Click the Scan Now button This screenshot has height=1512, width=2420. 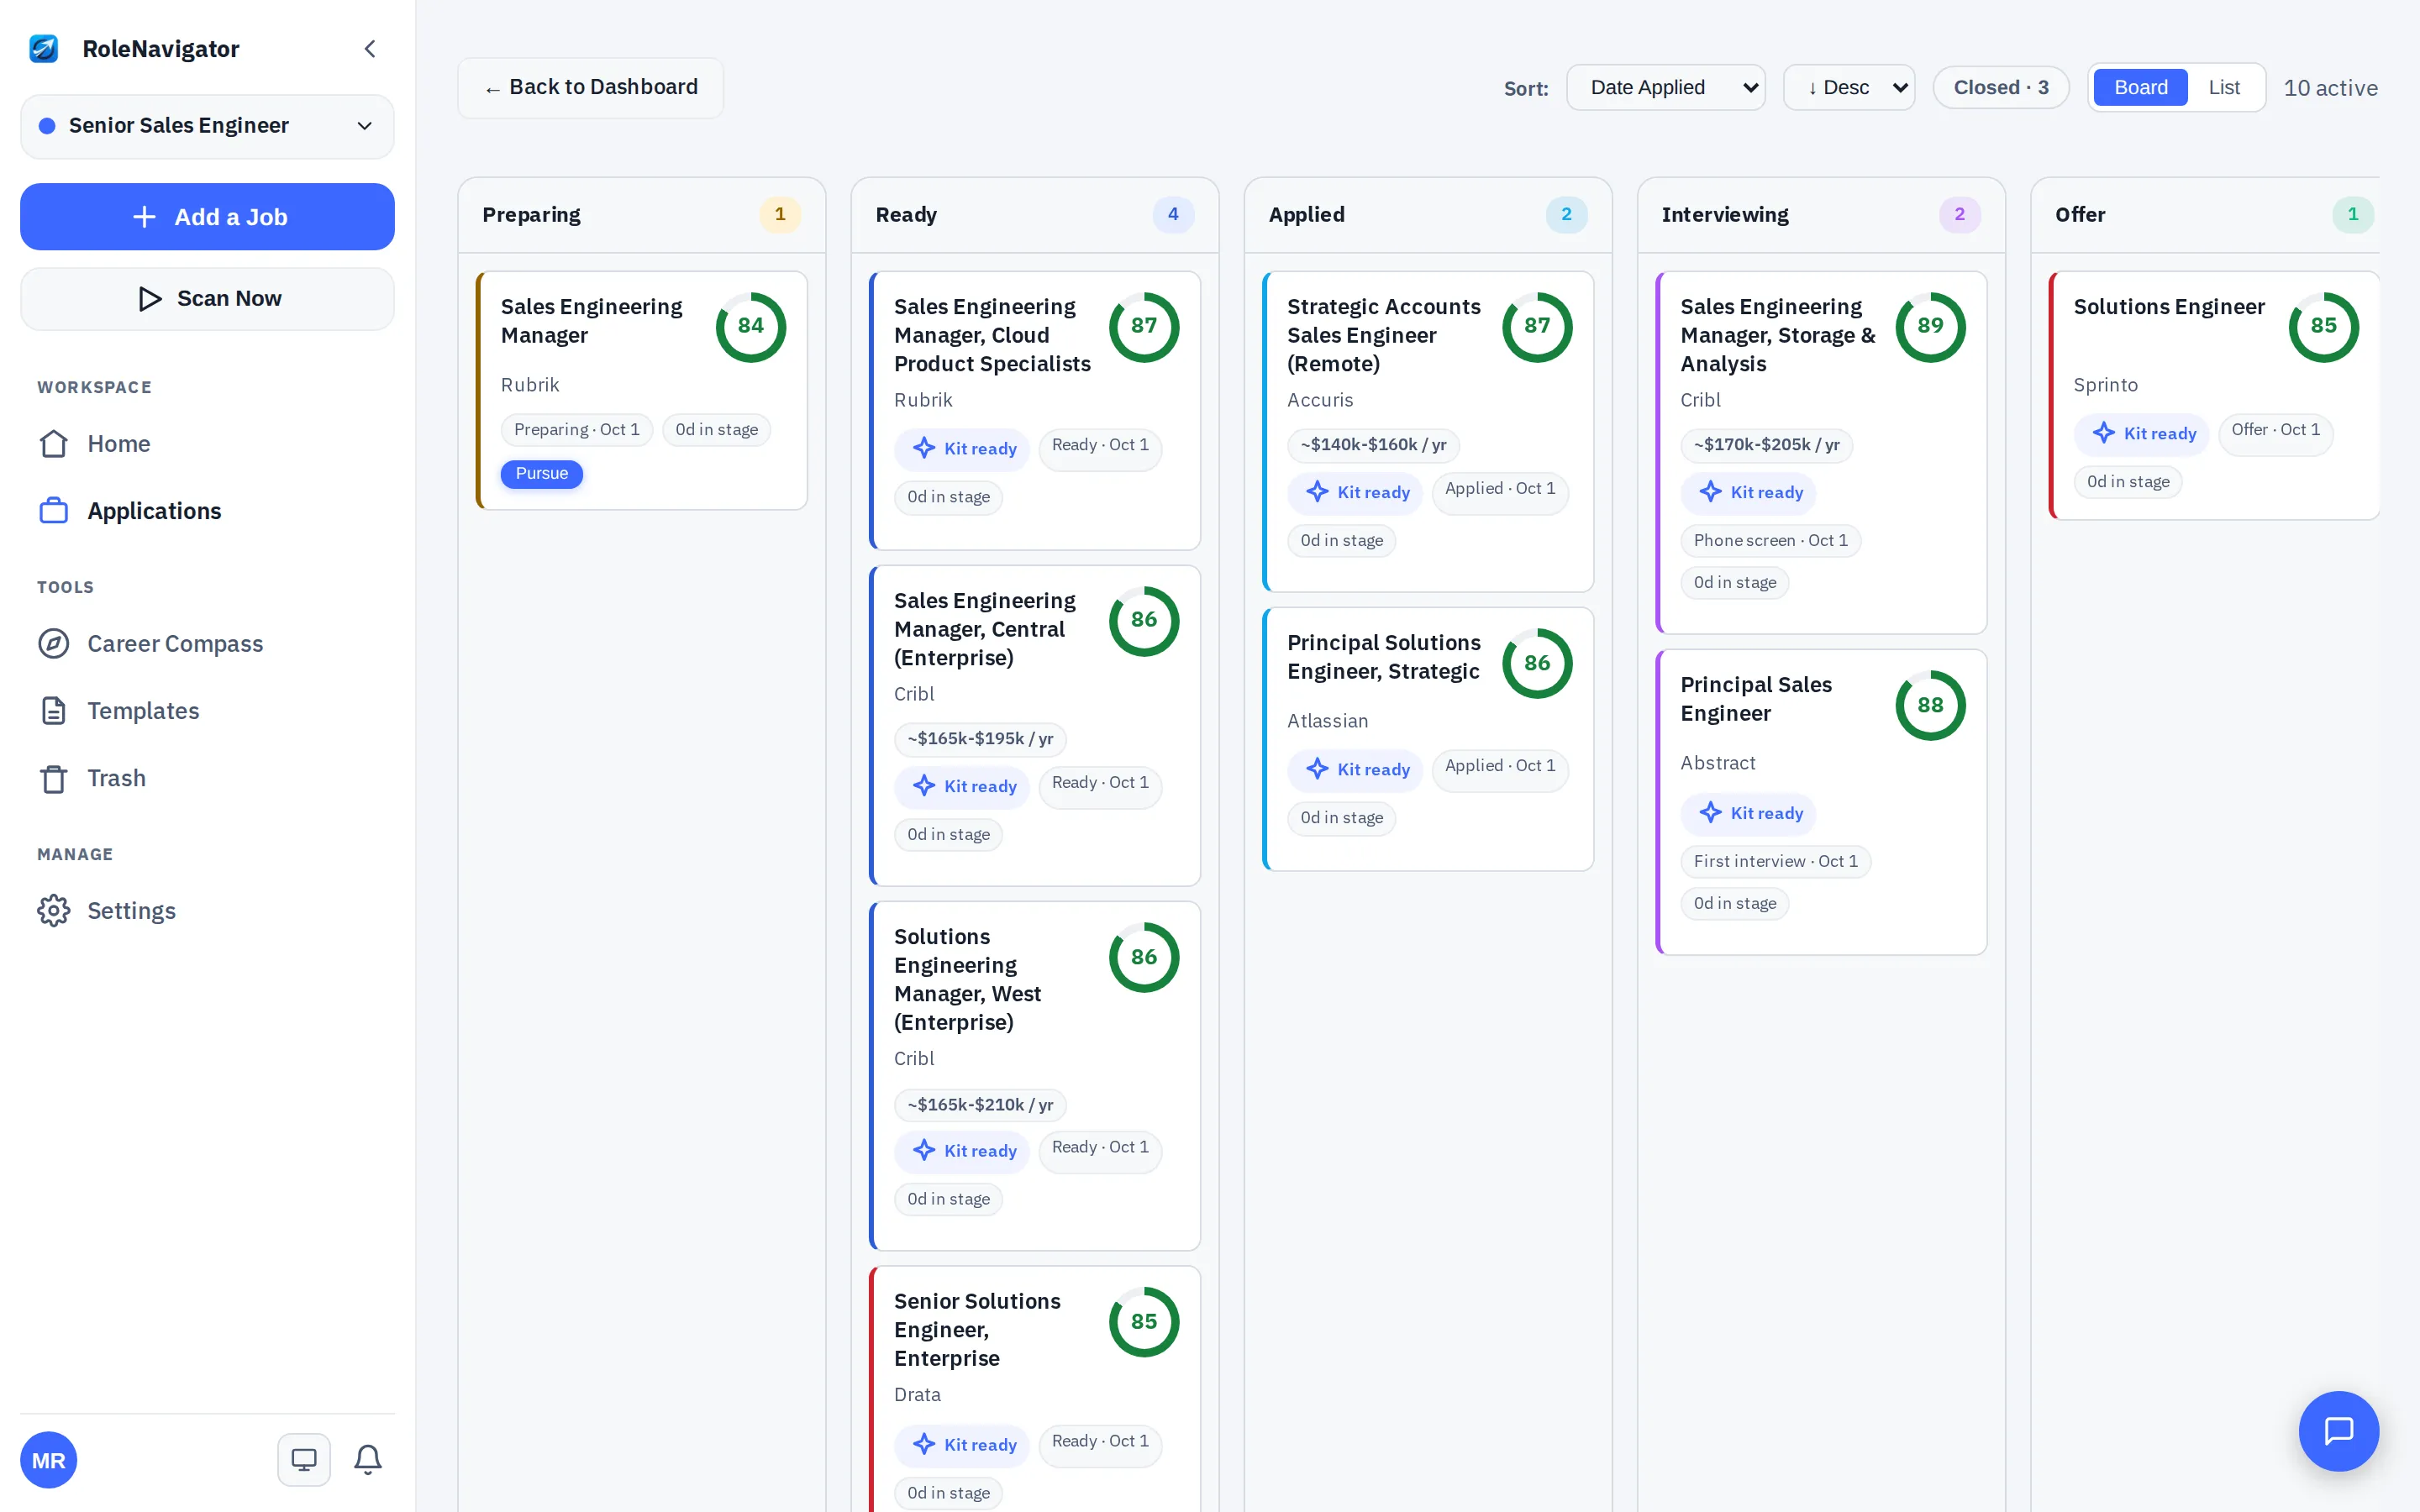[207, 299]
